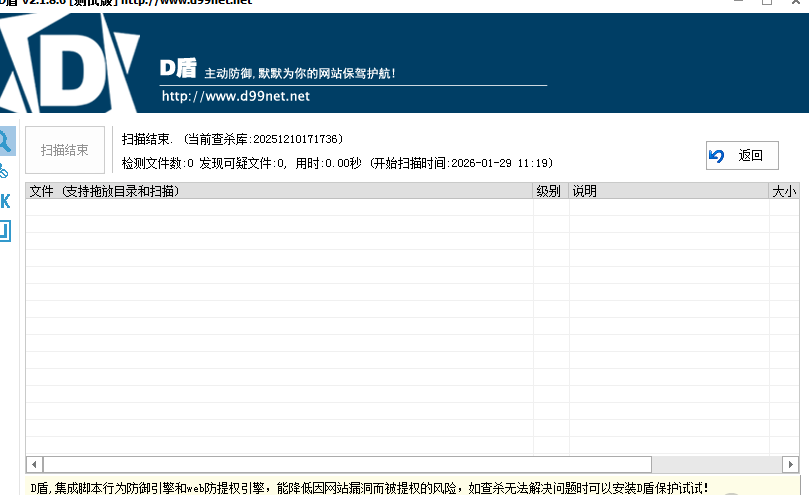Click the blue K sidebar icon
The image size is (812, 495).
coord(5,201)
